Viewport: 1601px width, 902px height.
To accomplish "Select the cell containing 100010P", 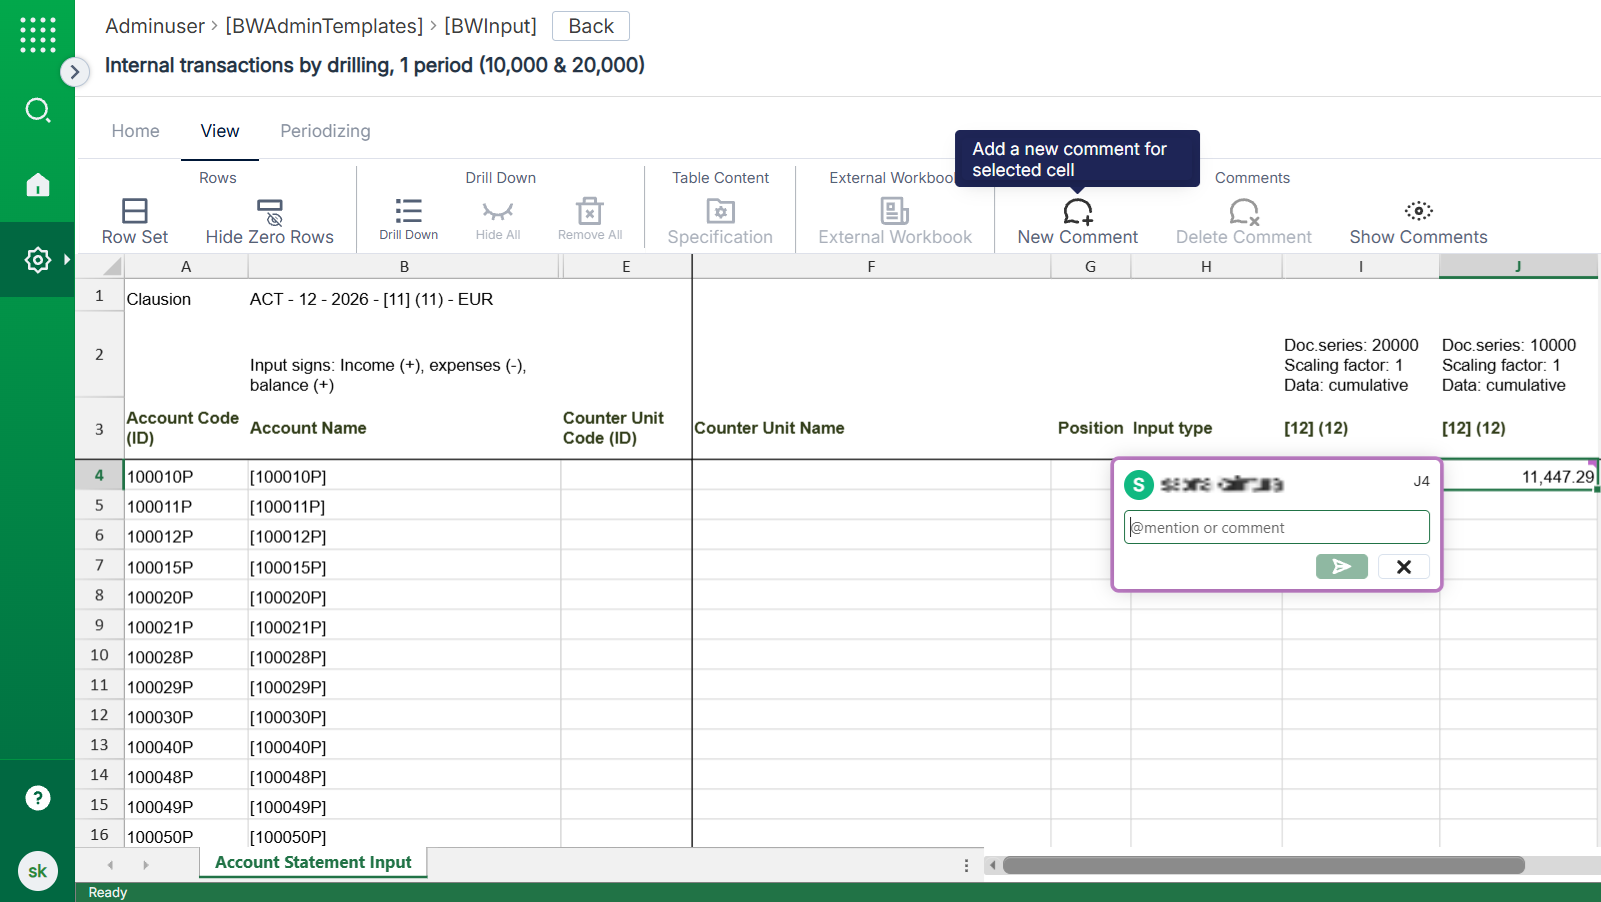I will point(186,476).
